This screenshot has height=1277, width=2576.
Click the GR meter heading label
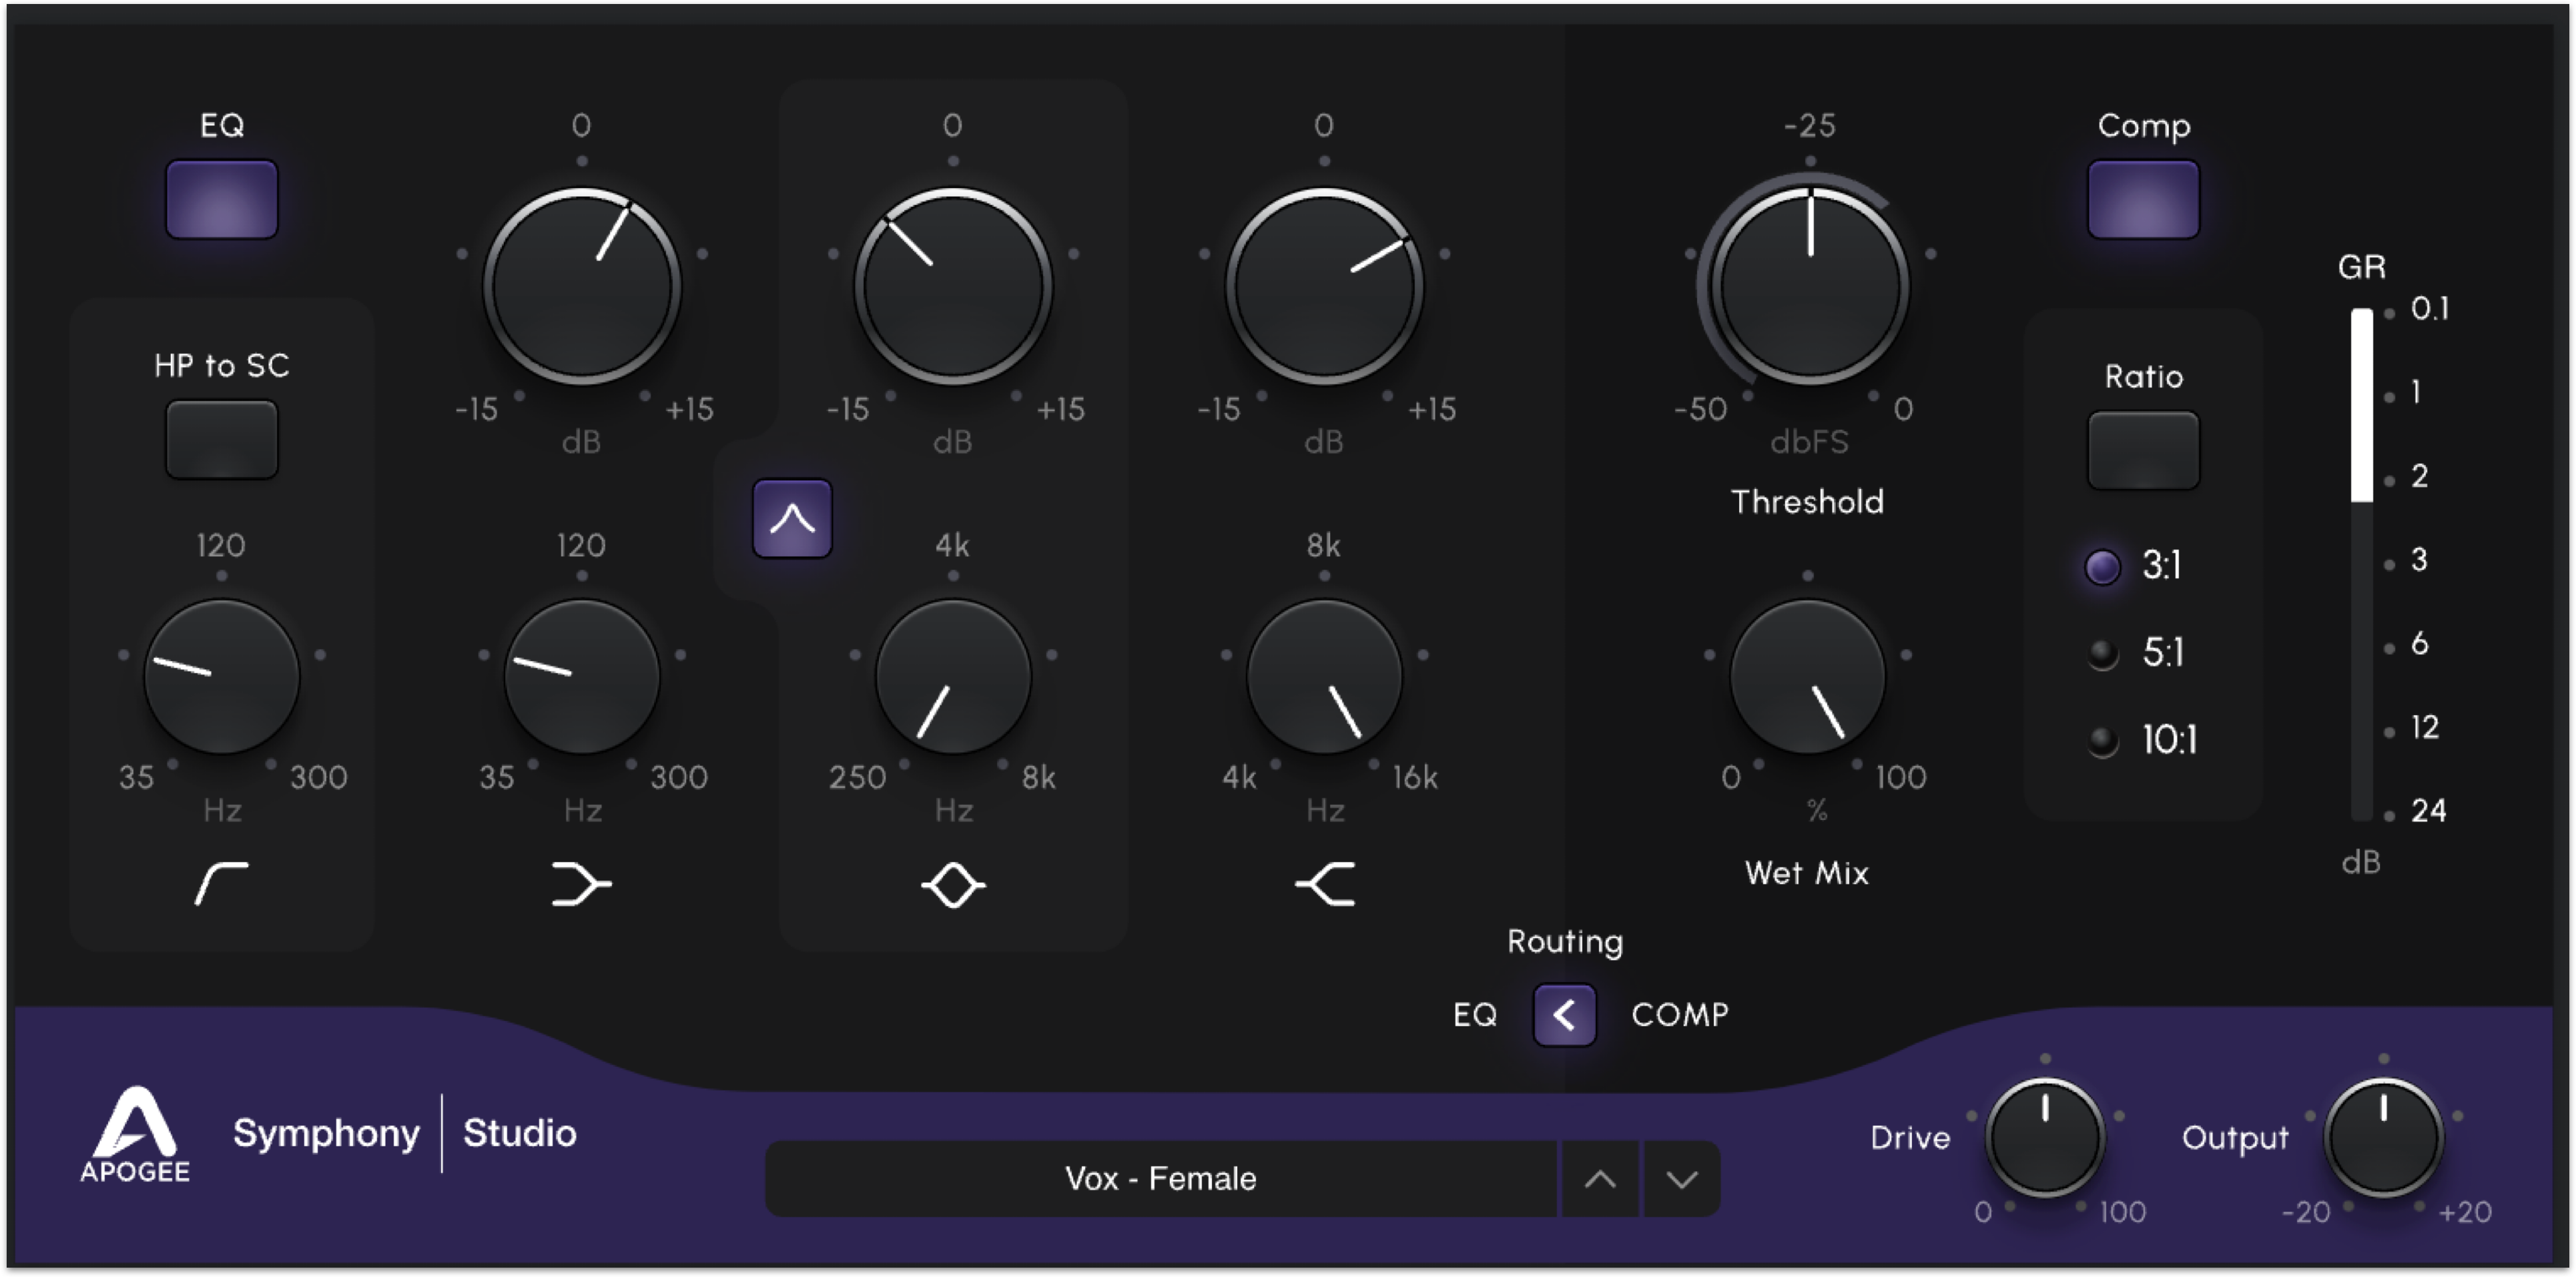coord(2361,267)
